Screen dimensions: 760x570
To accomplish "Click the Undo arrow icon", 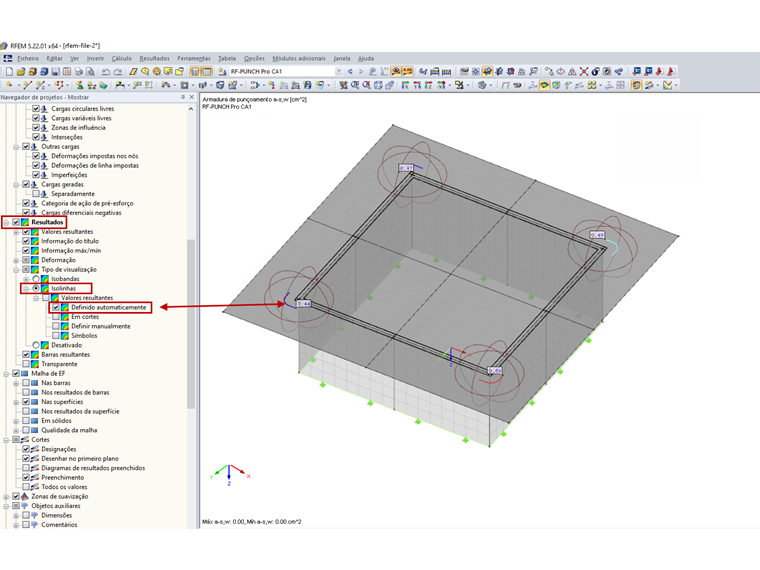I will point(106,71).
